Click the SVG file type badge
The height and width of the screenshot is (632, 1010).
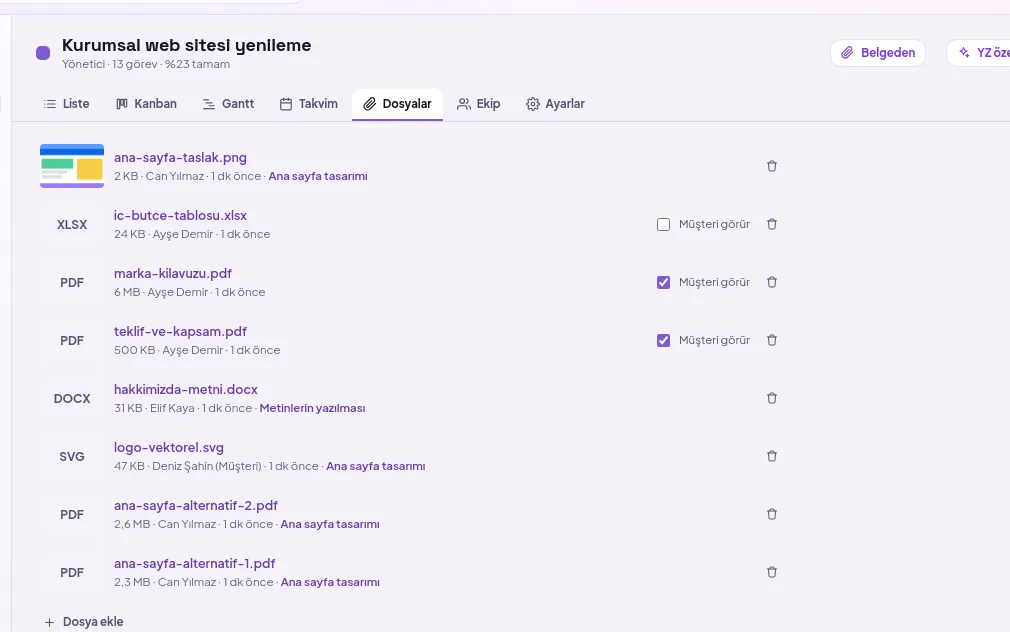(71, 457)
